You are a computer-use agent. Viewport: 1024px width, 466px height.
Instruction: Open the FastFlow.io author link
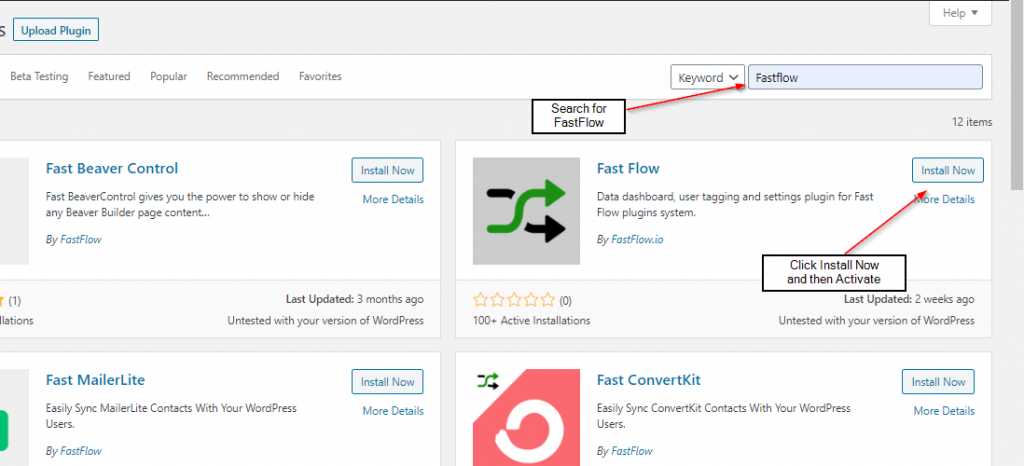point(637,240)
